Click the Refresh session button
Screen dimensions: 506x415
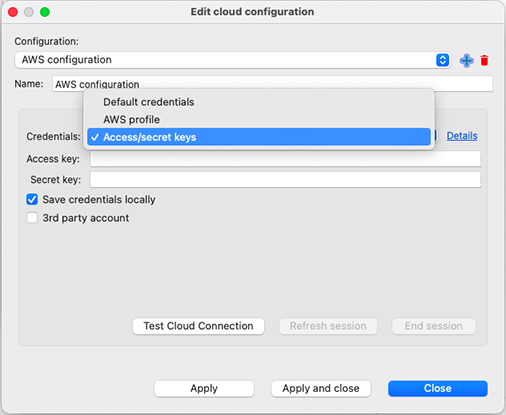328,326
